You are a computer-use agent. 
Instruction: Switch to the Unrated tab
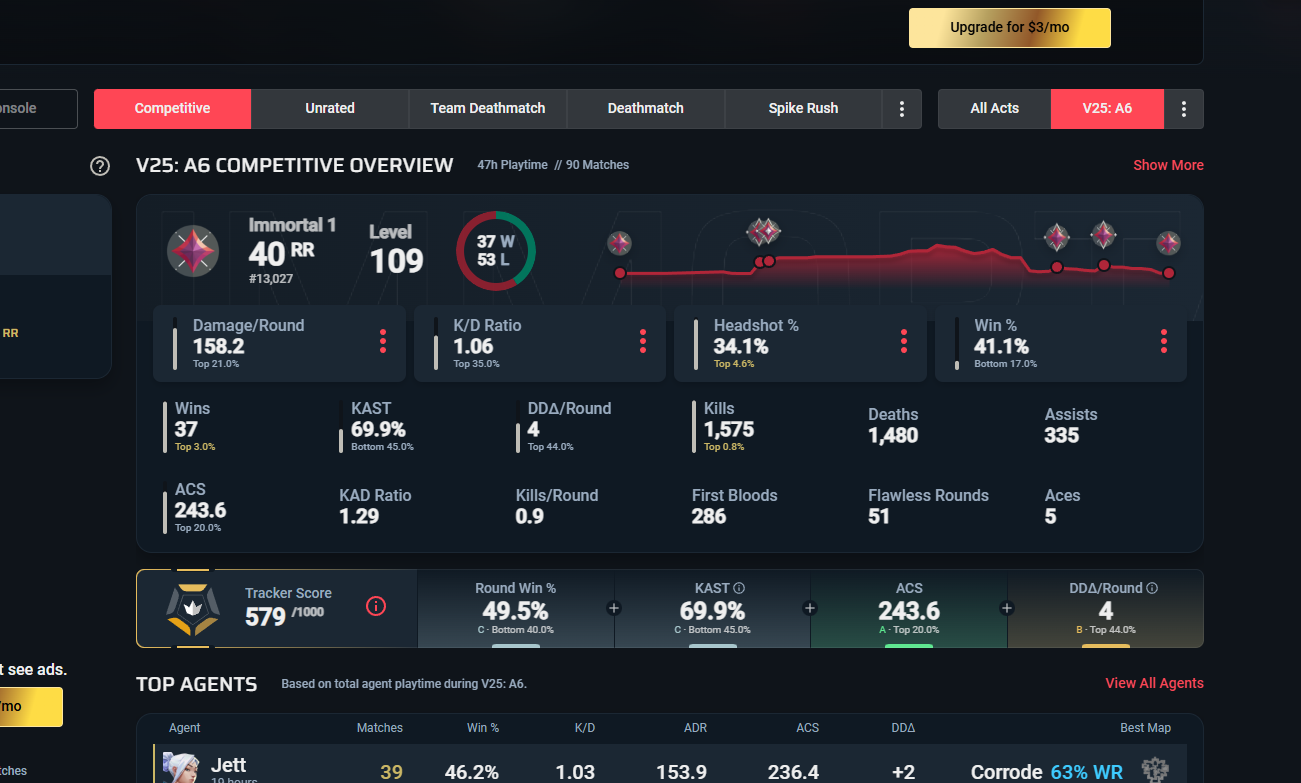click(330, 109)
